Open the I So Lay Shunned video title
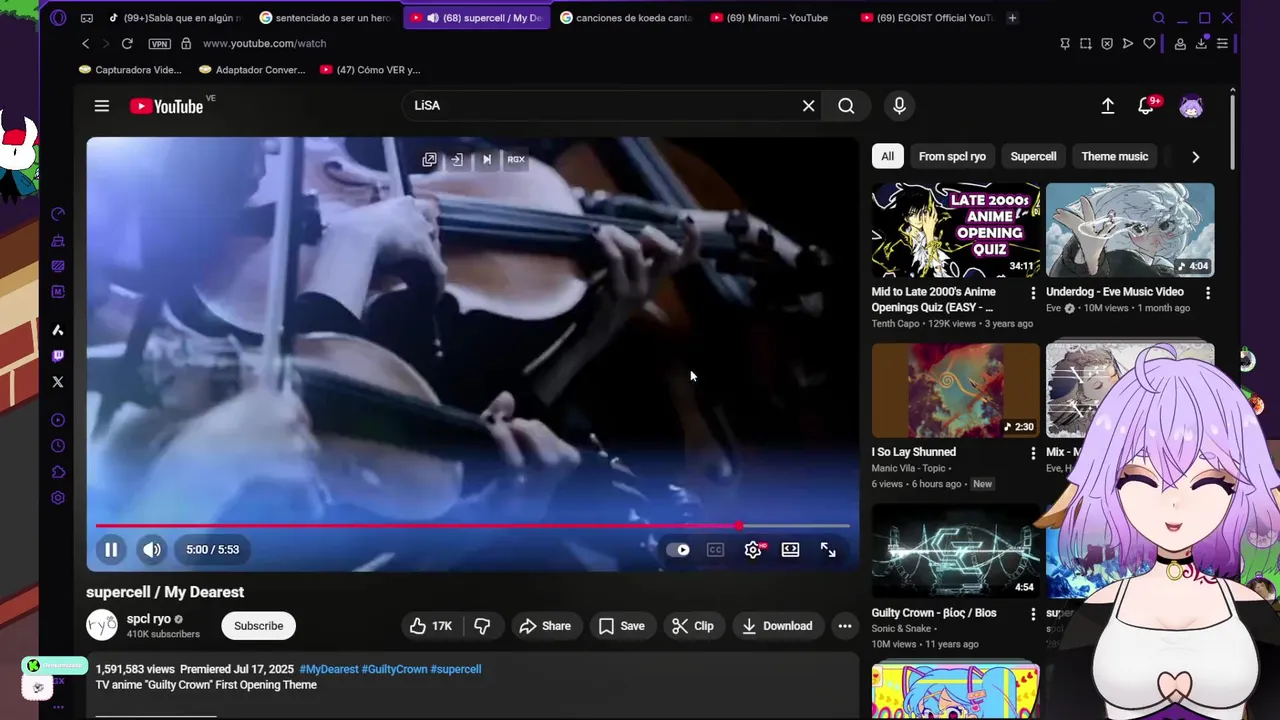1280x720 pixels. 914,452
